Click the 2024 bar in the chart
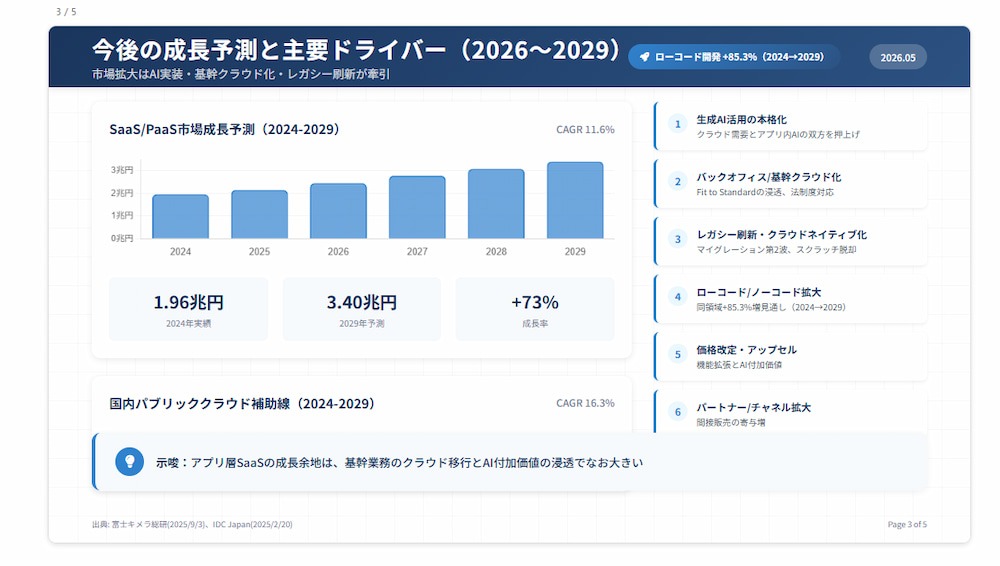 pyautogui.click(x=180, y=216)
